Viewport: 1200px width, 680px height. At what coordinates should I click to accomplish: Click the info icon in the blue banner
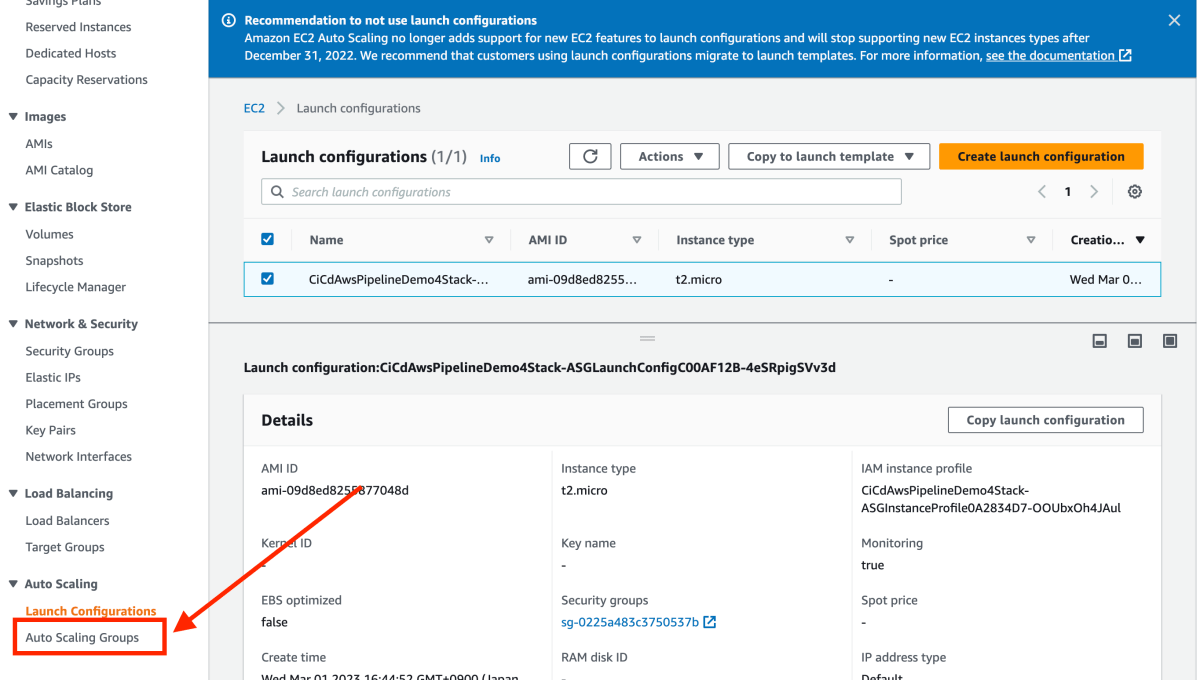pyautogui.click(x=229, y=20)
